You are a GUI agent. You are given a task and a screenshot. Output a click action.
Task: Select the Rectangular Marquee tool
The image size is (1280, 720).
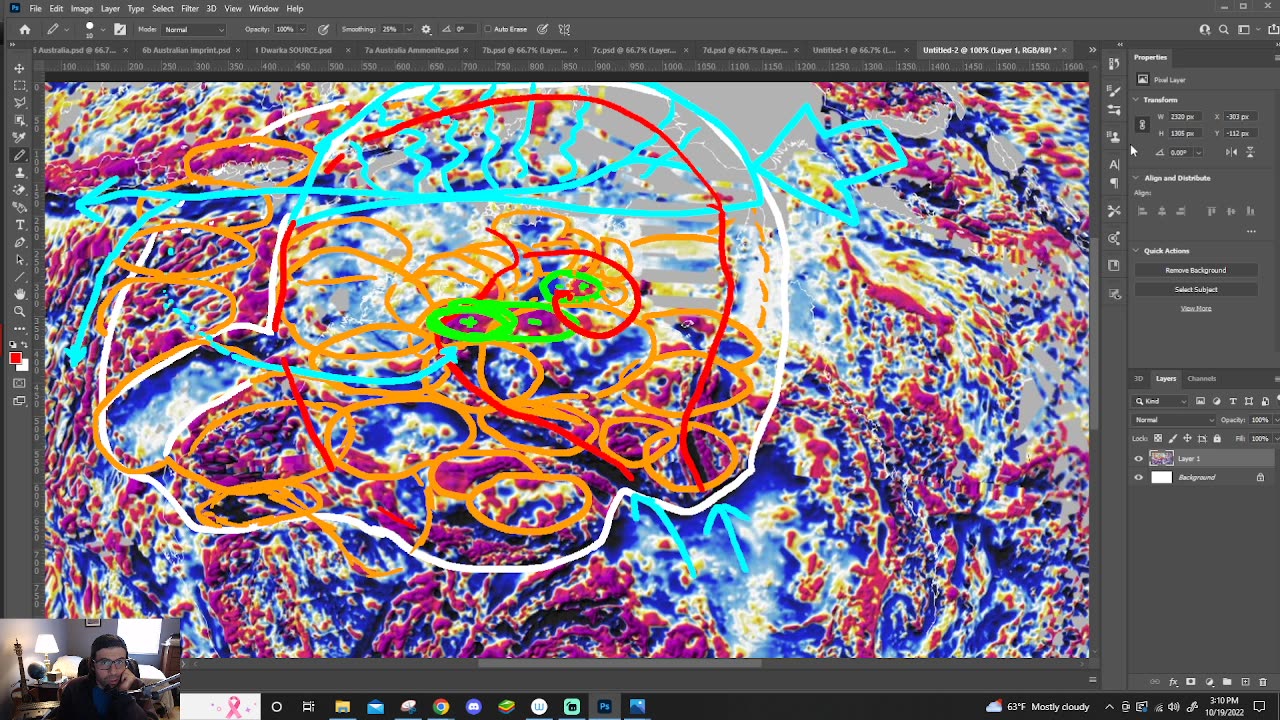point(19,86)
